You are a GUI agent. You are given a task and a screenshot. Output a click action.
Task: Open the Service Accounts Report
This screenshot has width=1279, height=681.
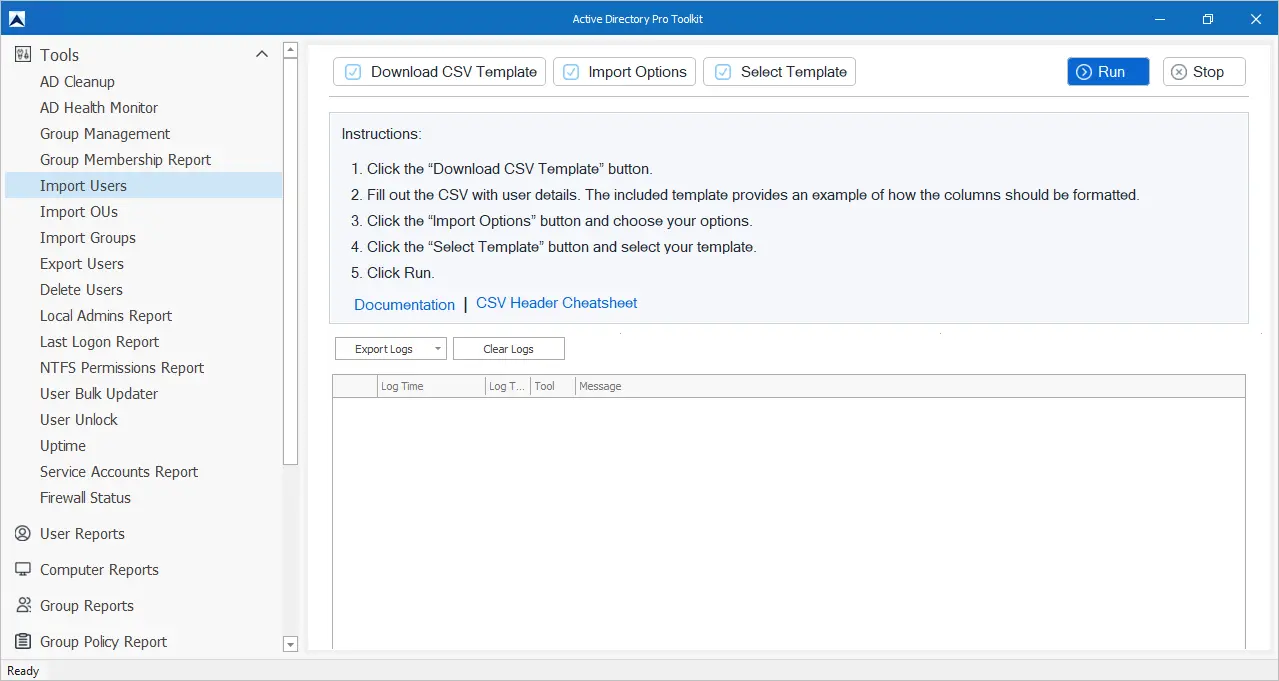click(119, 472)
